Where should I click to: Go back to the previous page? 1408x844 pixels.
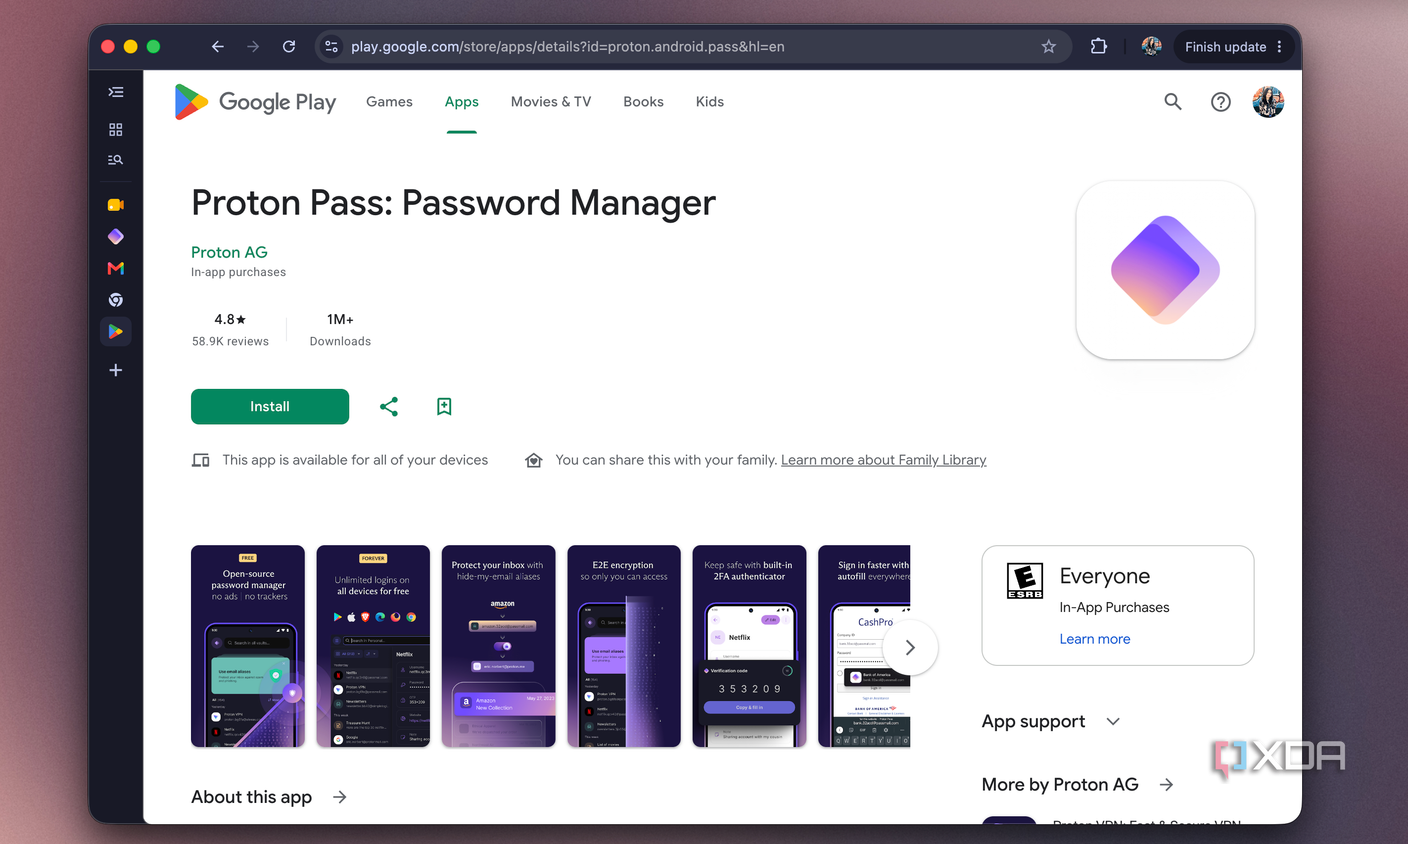pos(218,47)
